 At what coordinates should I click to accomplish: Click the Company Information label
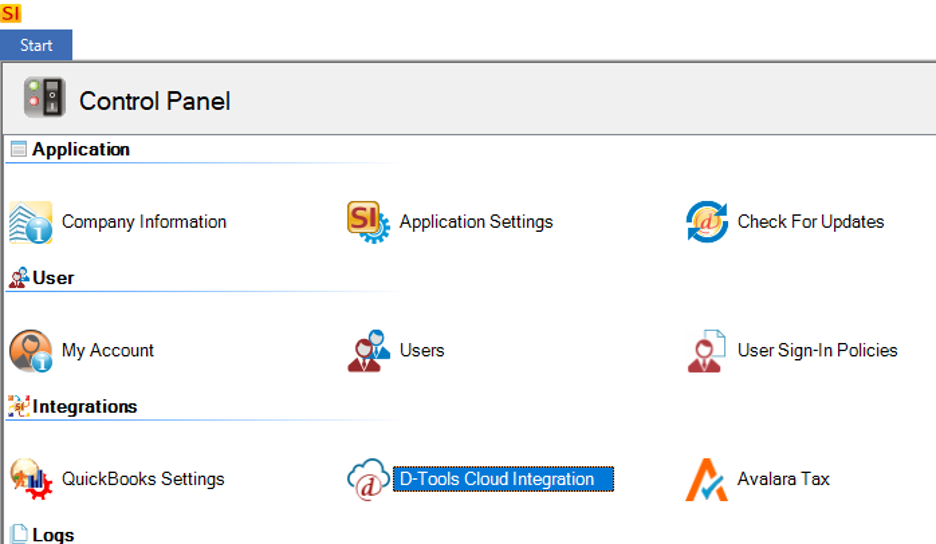(144, 222)
